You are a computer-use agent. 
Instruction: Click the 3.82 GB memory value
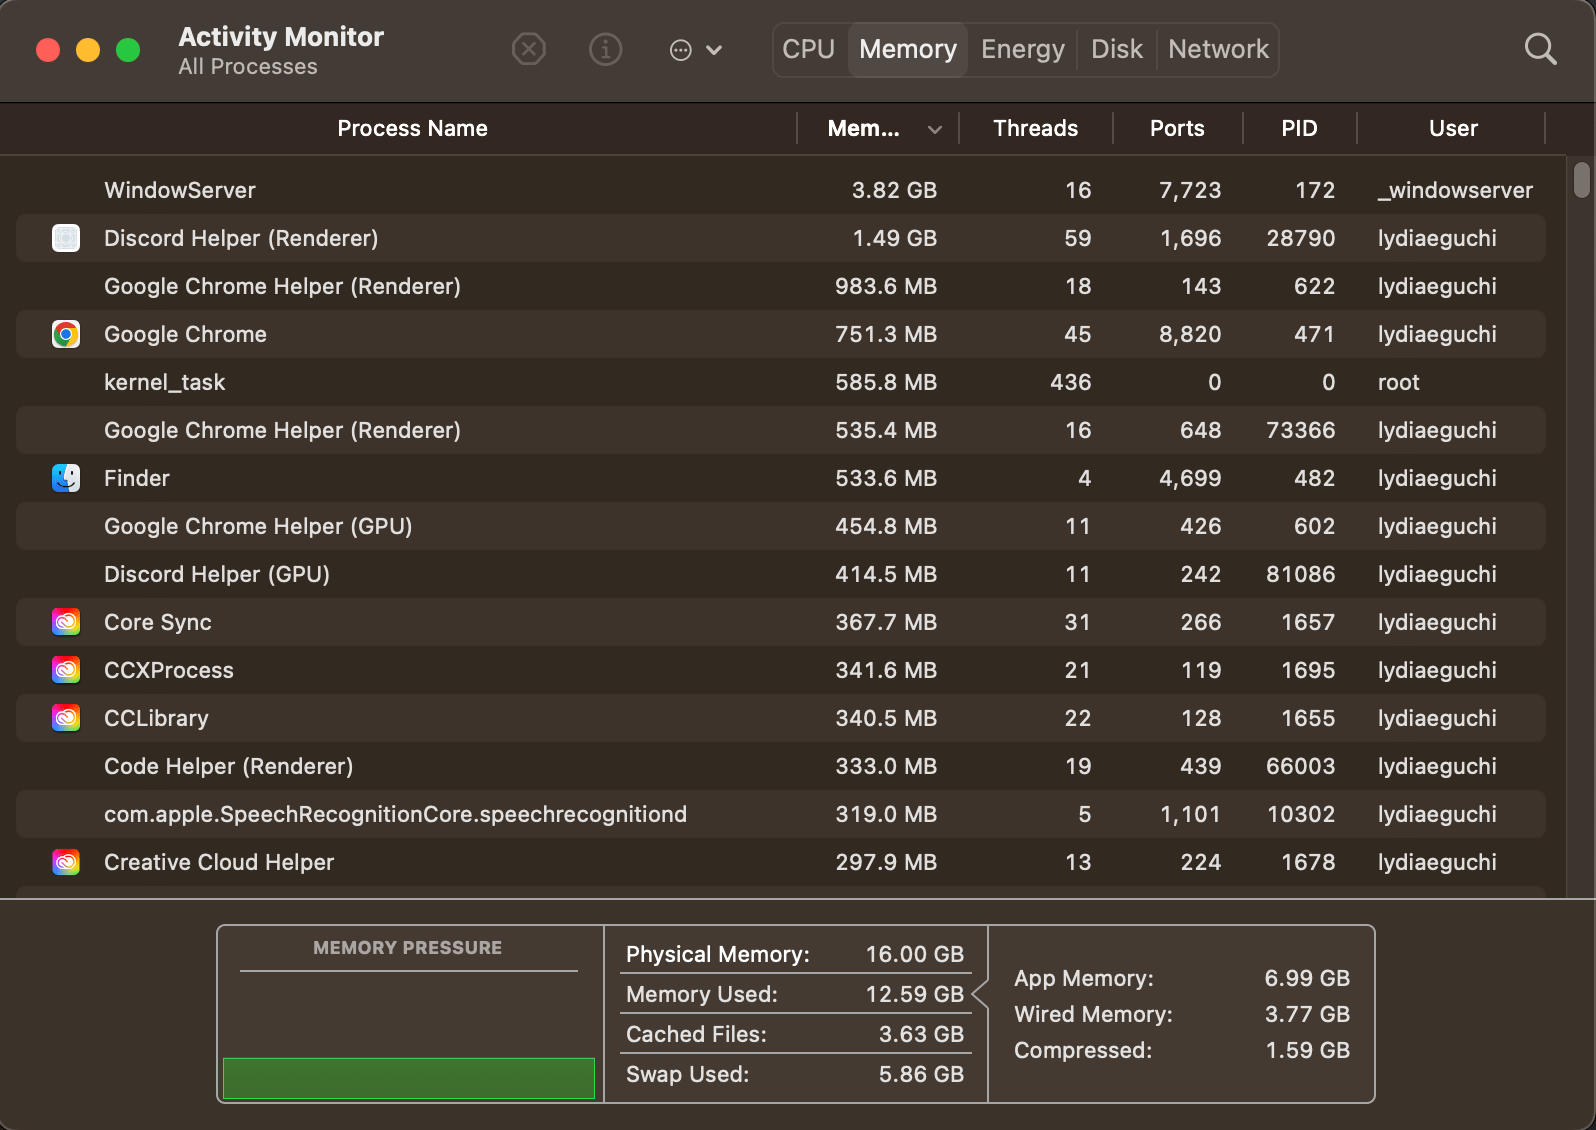894,190
